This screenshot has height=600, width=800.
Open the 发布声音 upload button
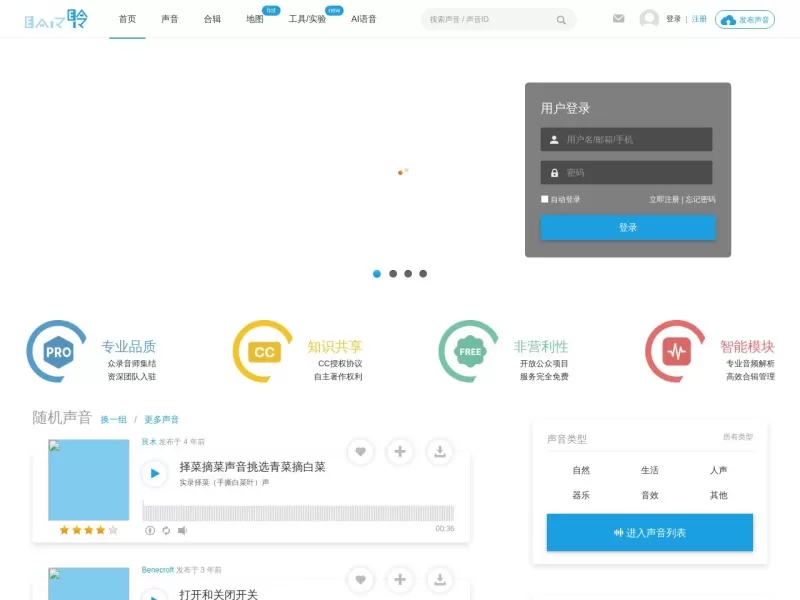(745, 20)
